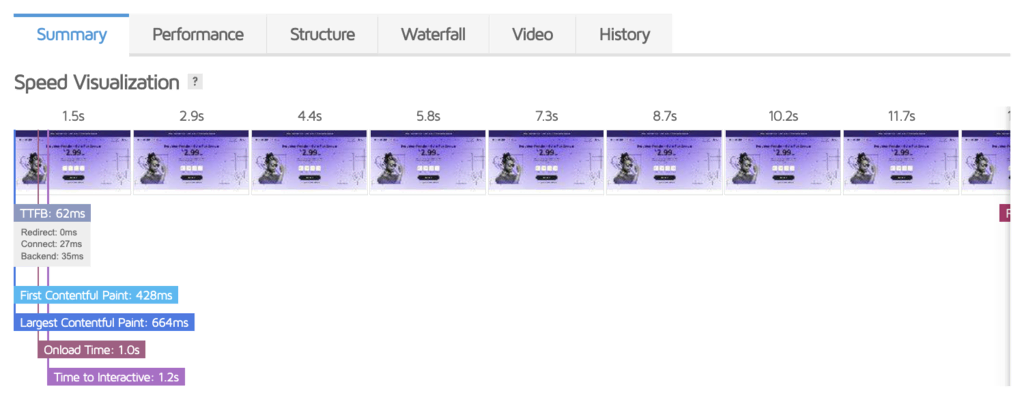The width and height of the screenshot is (1024, 419).
Task: Open the History tab
Action: [624, 35]
